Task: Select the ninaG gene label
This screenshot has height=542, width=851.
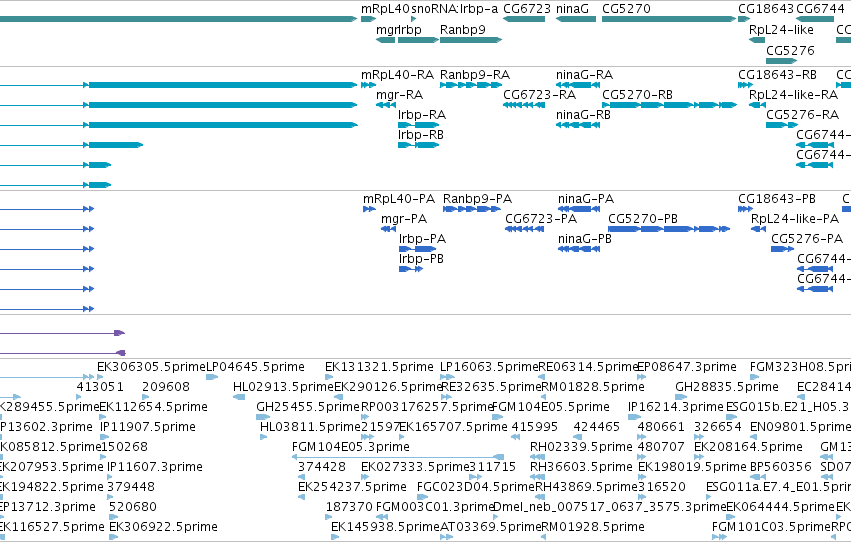Action: [572, 9]
